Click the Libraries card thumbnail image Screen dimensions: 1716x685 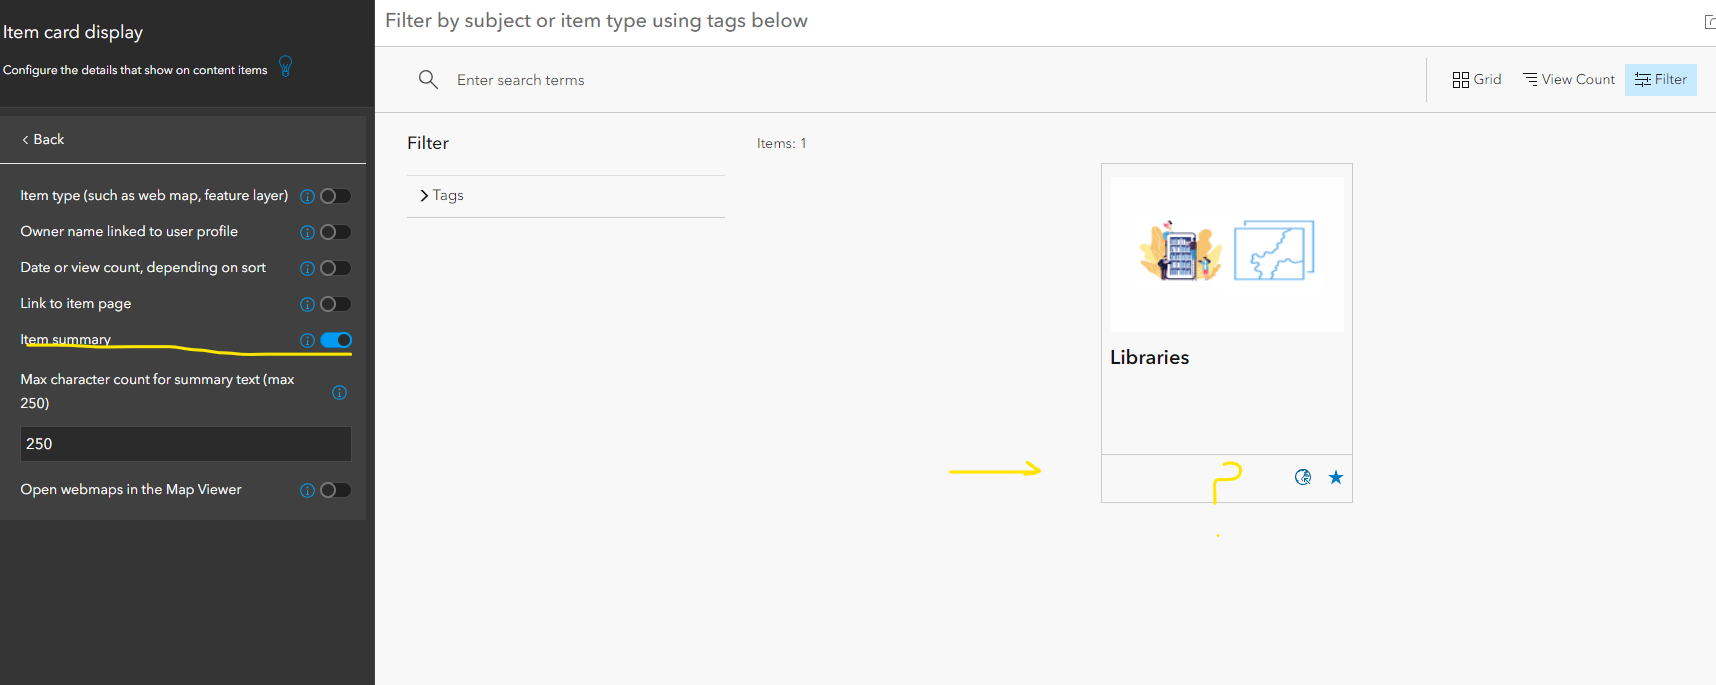pos(1227,254)
